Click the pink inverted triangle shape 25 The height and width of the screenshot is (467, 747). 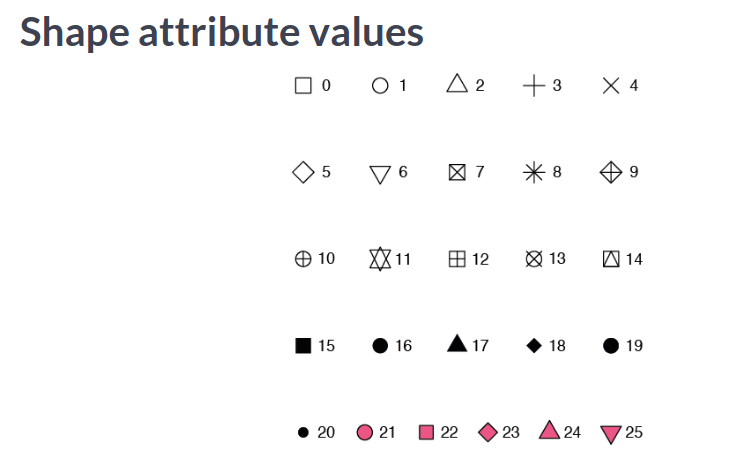coord(611,433)
